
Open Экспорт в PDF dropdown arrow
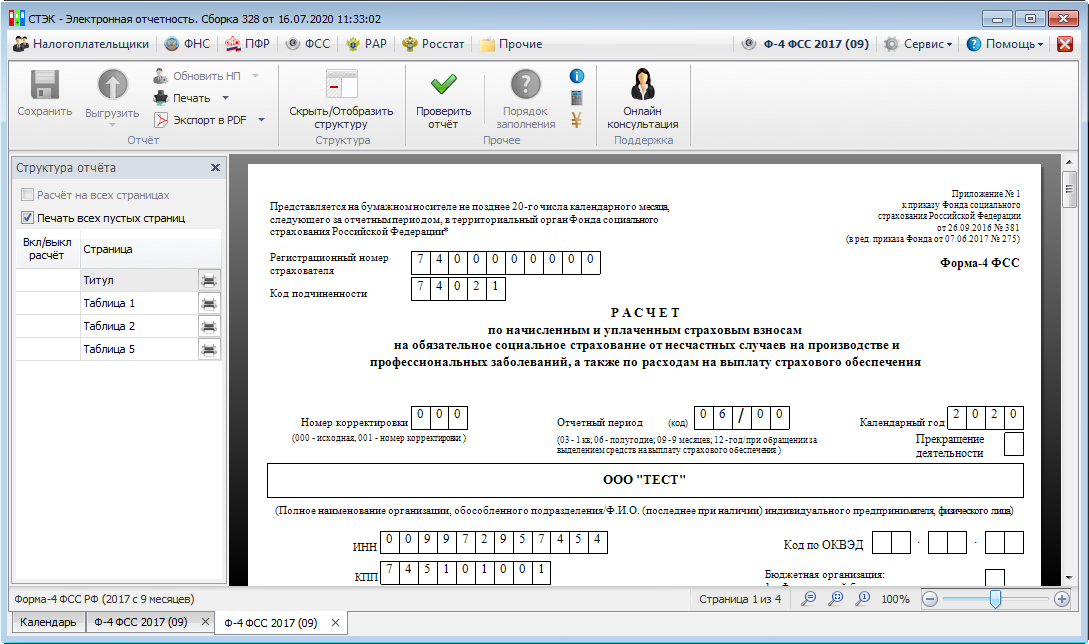point(261,120)
